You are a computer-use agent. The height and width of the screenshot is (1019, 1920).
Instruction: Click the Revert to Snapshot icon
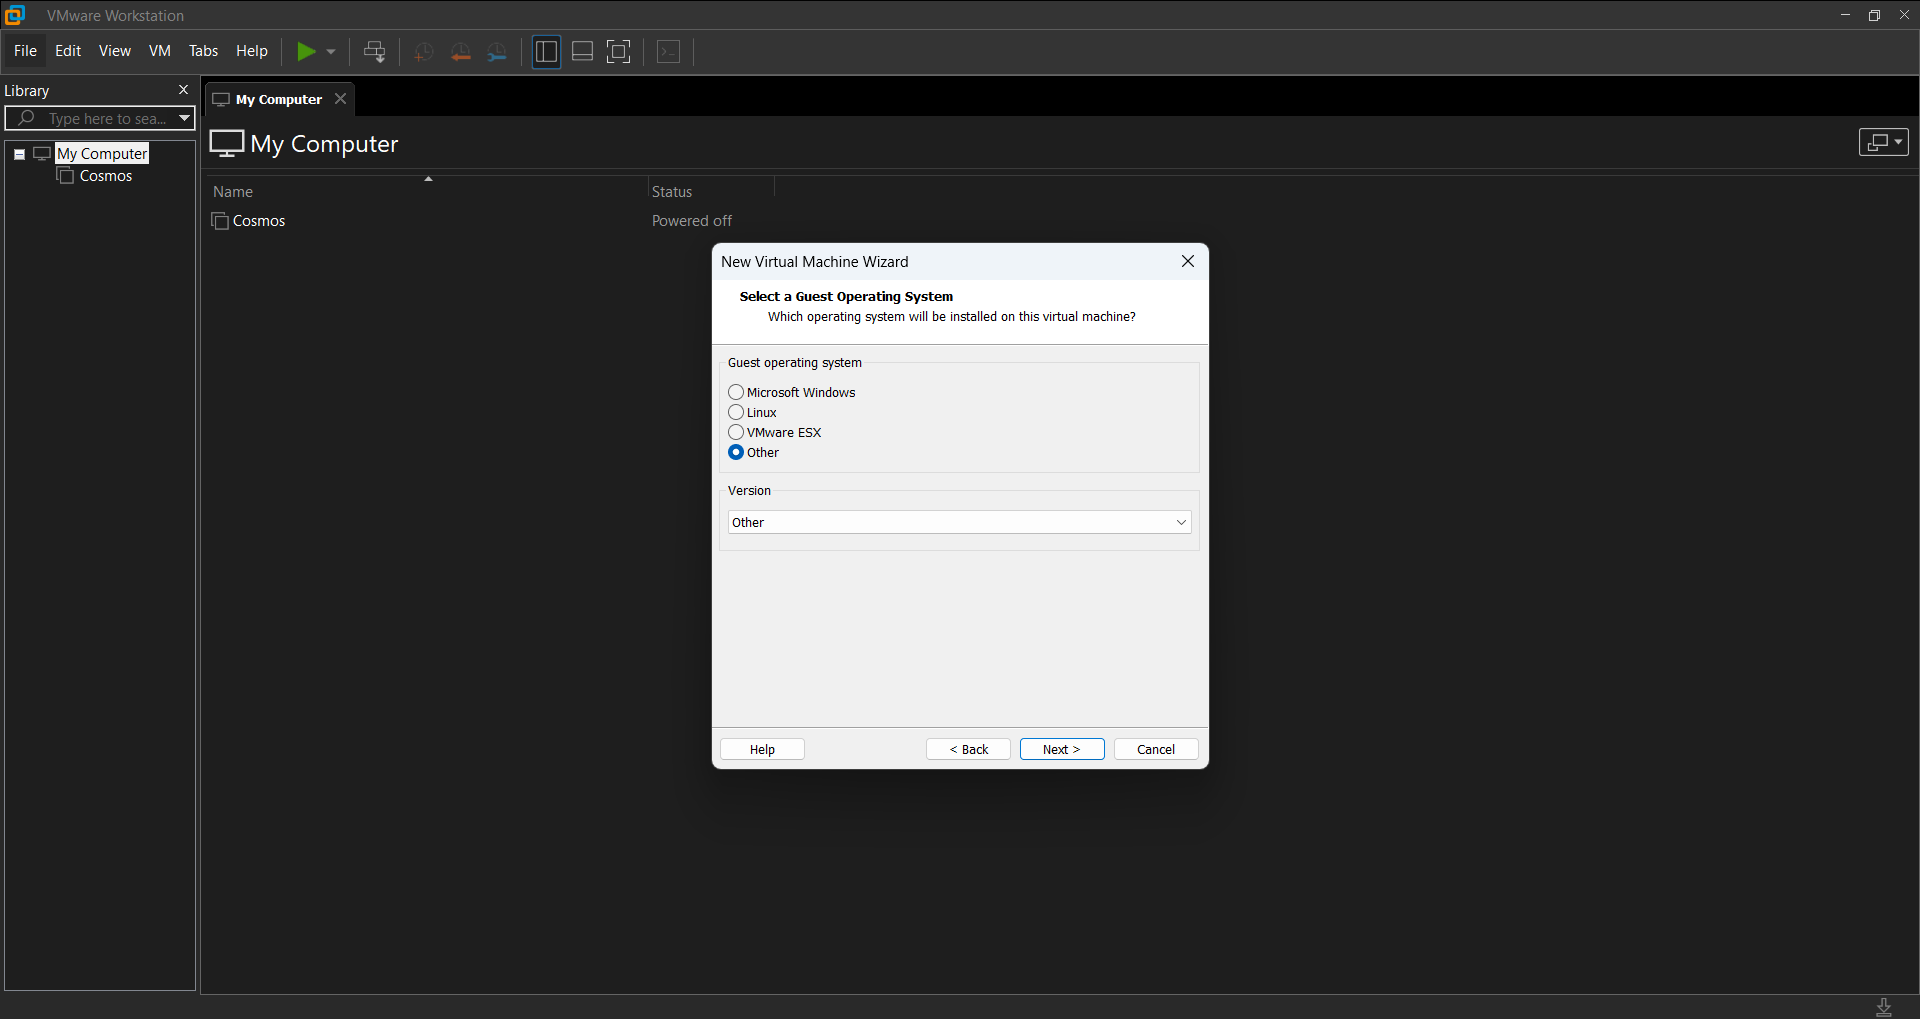coord(461,52)
